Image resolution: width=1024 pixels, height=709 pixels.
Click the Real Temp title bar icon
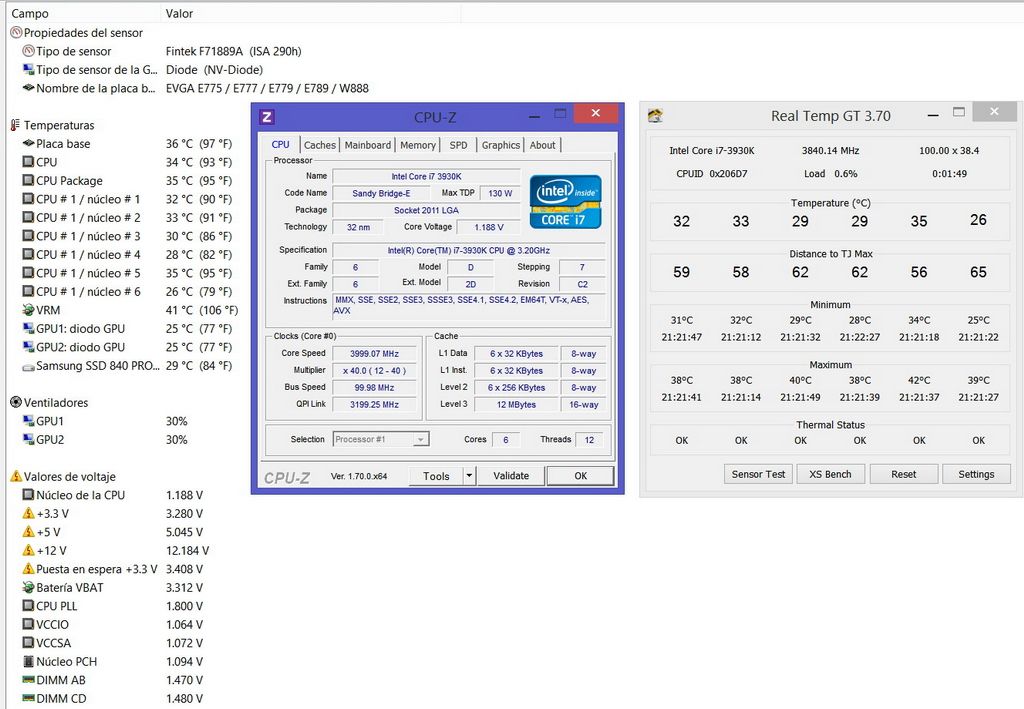tap(655, 116)
